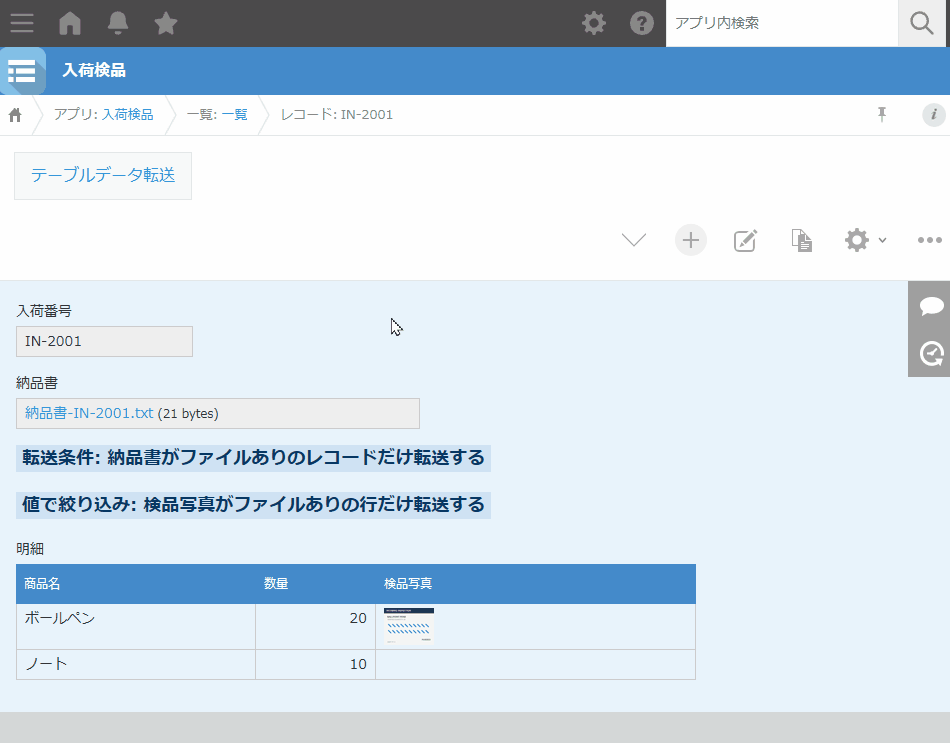Go to the portal home icon
Viewport: 950px width, 743px height.
[70, 23]
